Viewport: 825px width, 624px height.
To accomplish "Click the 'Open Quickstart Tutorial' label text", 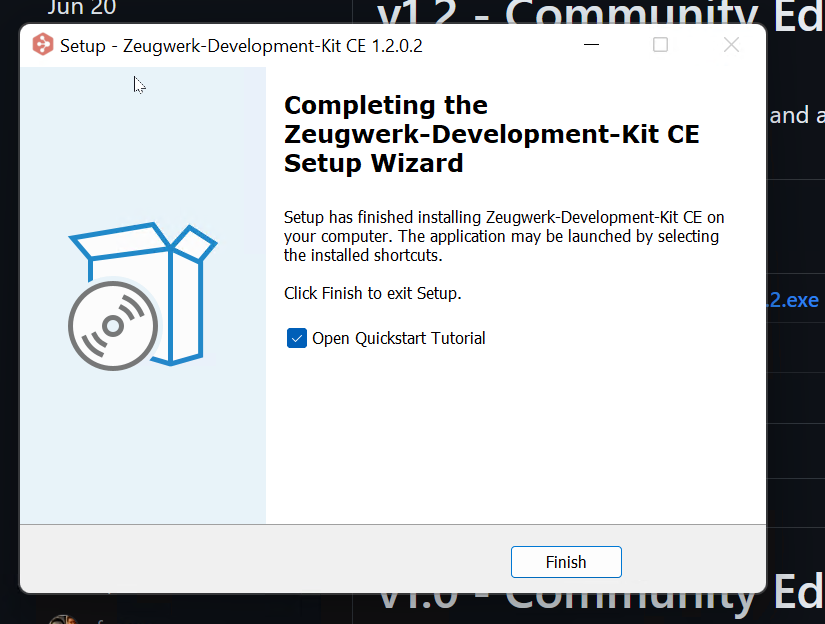I will tap(399, 338).
